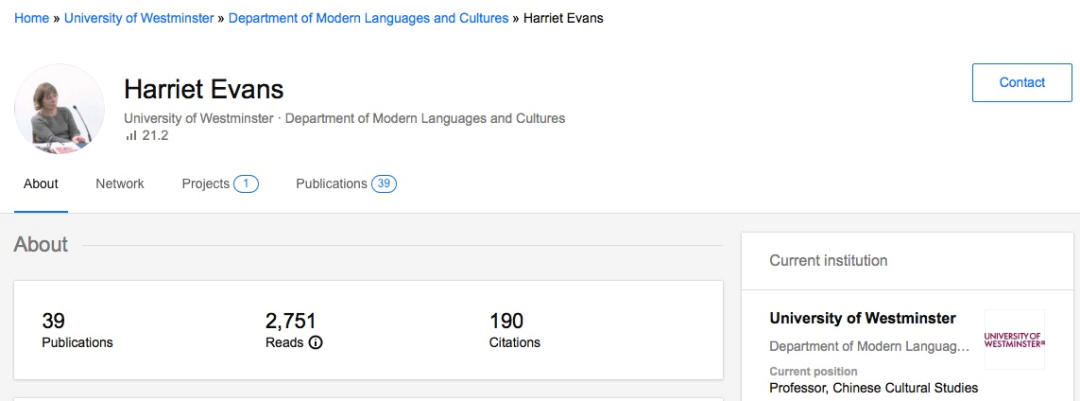Open University of Westminster breadcrumb link
This screenshot has height=401, width=1080.
139,19
